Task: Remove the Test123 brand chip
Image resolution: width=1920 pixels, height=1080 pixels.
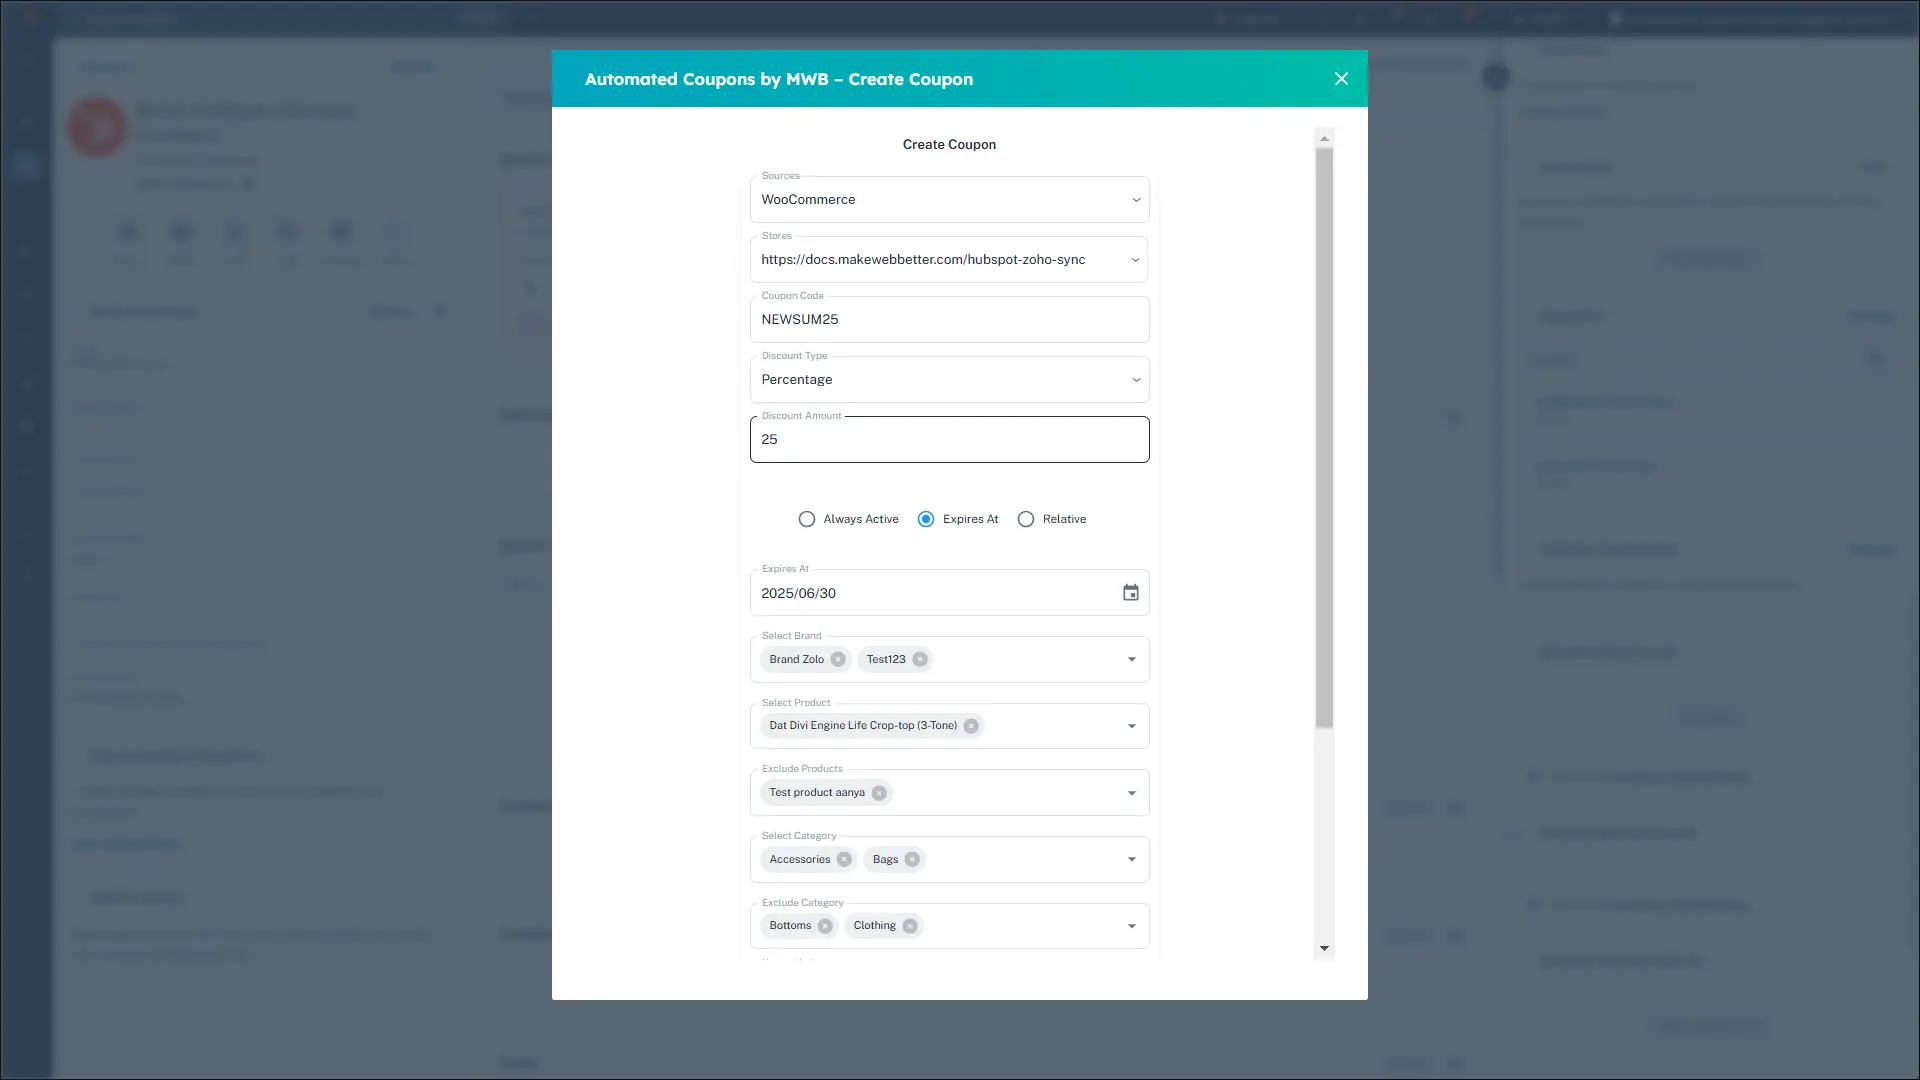Action: 920,659
